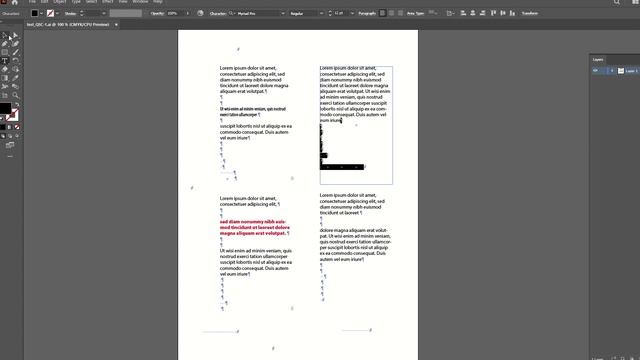Select the Blend tool

(x=15, y=87)
